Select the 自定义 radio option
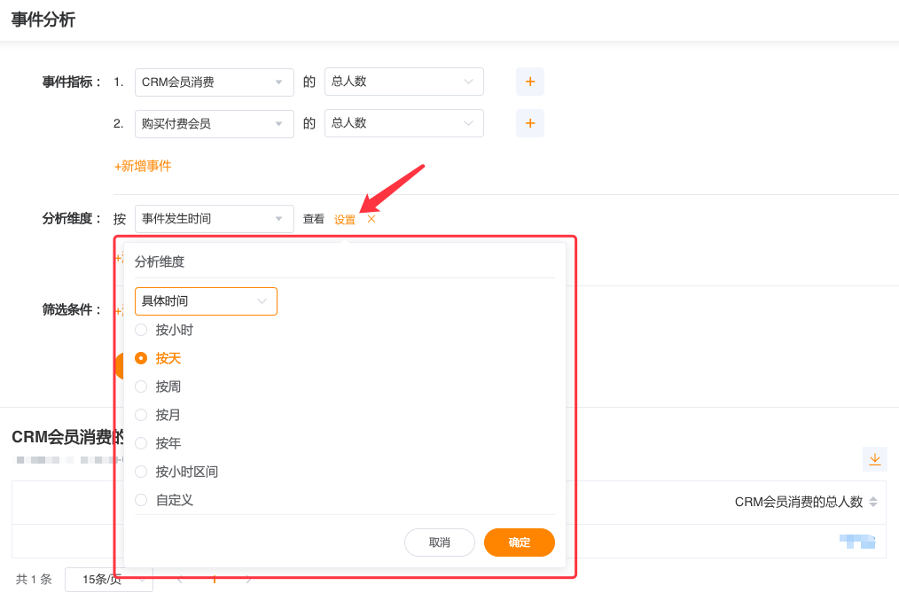899x602 pixels. [141, 500]
